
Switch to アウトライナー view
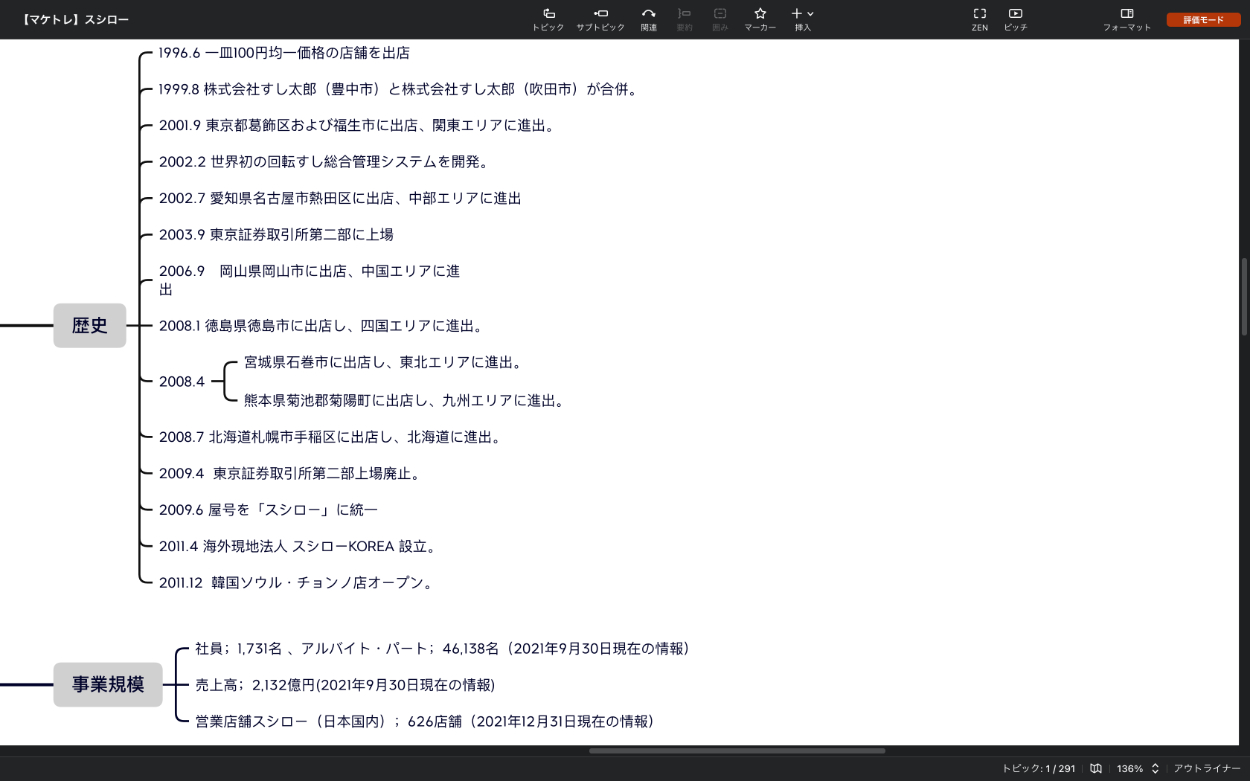[x=1207, y=768]
